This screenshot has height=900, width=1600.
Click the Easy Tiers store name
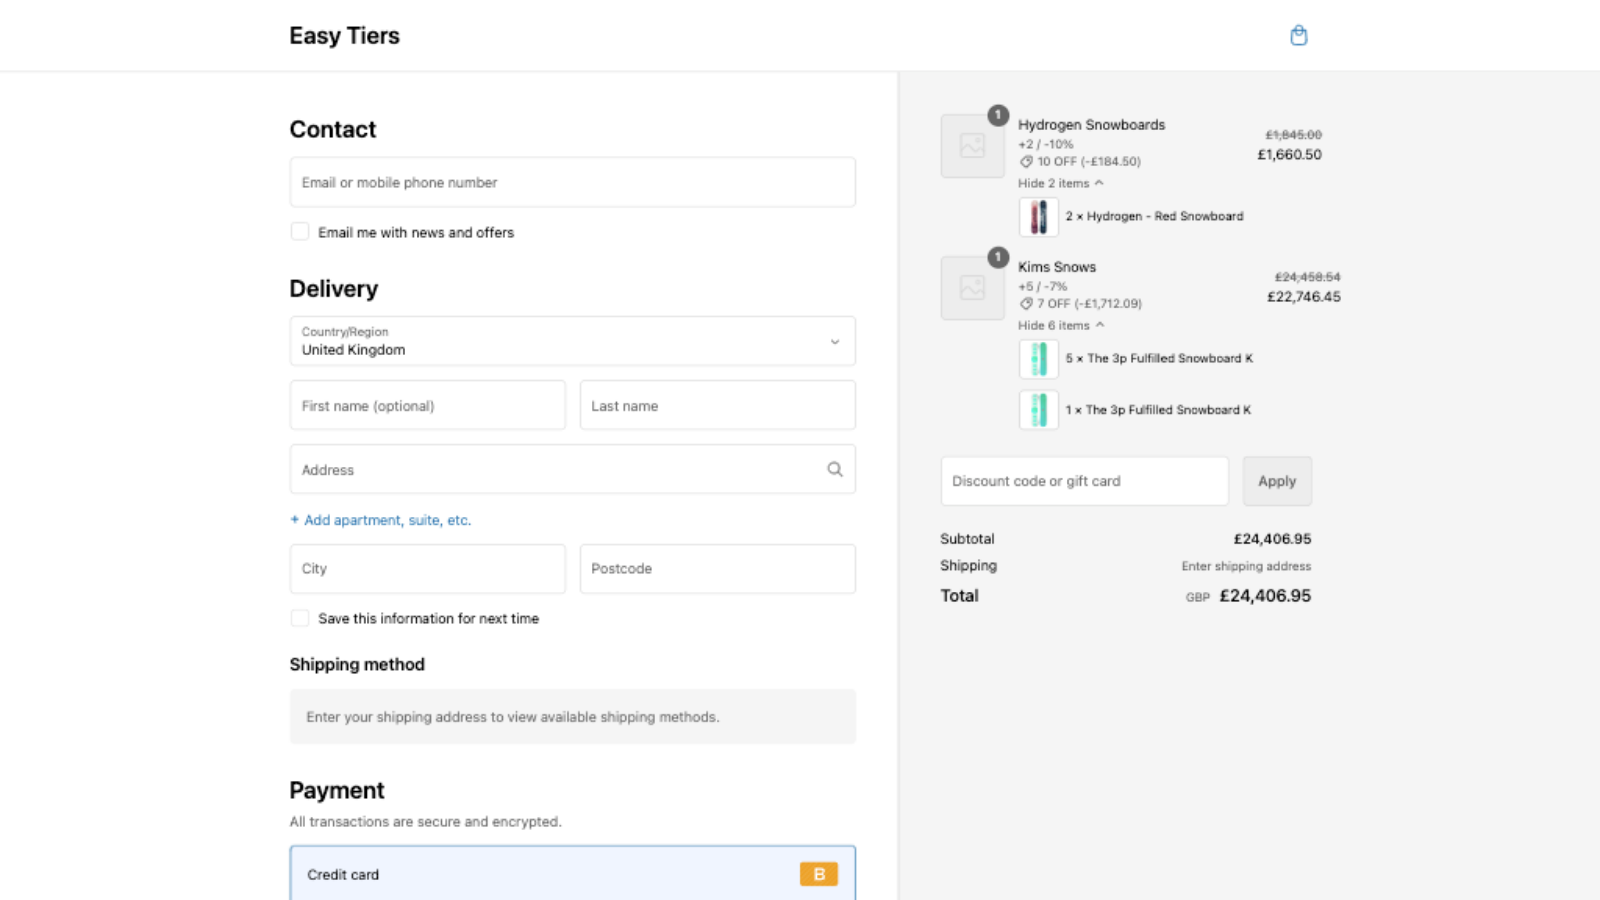pyautogui.click(x=344, y=35)
